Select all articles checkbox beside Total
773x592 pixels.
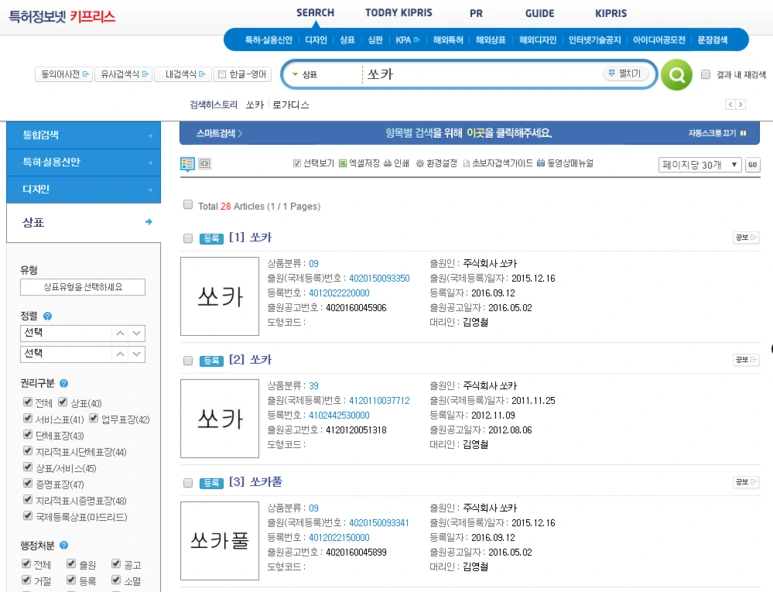pyautogui.click(x=188, y=204)
